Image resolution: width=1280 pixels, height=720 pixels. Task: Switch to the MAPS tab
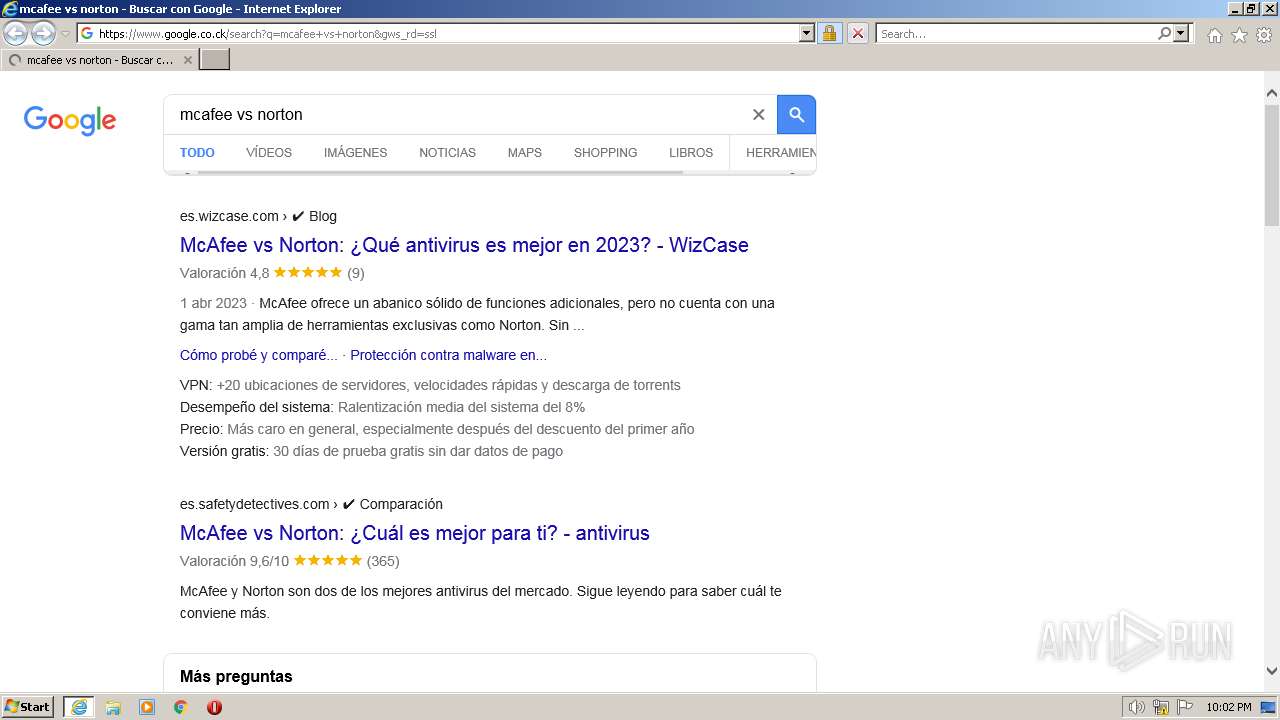click(524, 153)
